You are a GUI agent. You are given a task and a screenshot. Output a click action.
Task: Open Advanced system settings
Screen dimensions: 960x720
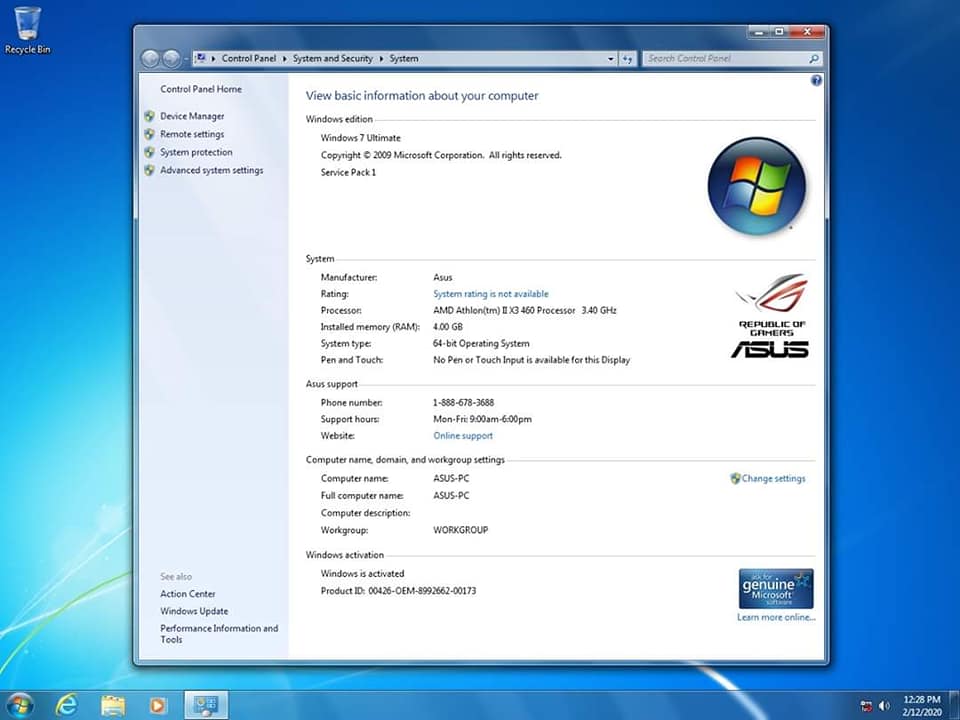(212, 170)
